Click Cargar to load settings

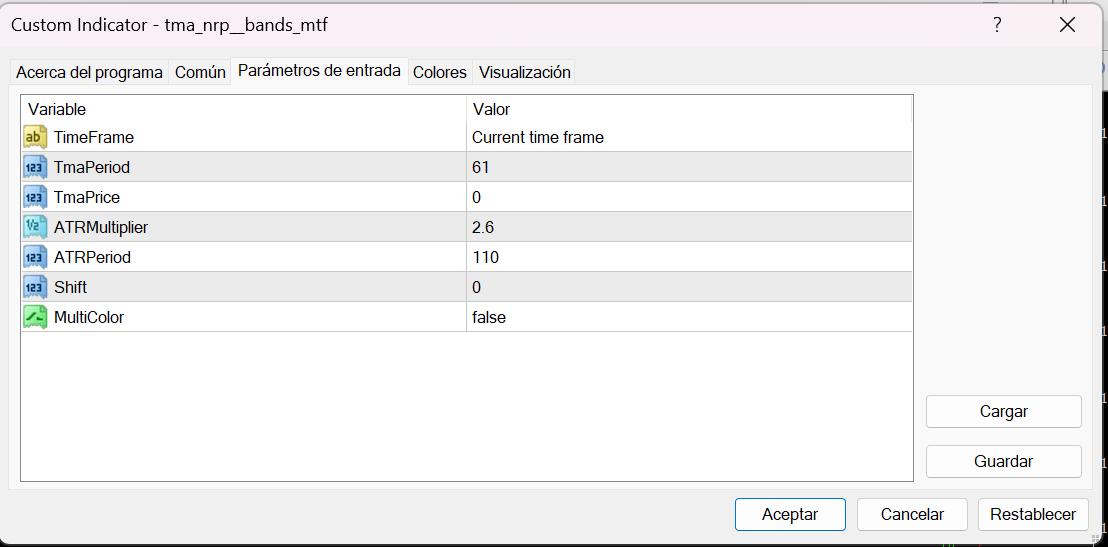click(x=1003, y=411)
